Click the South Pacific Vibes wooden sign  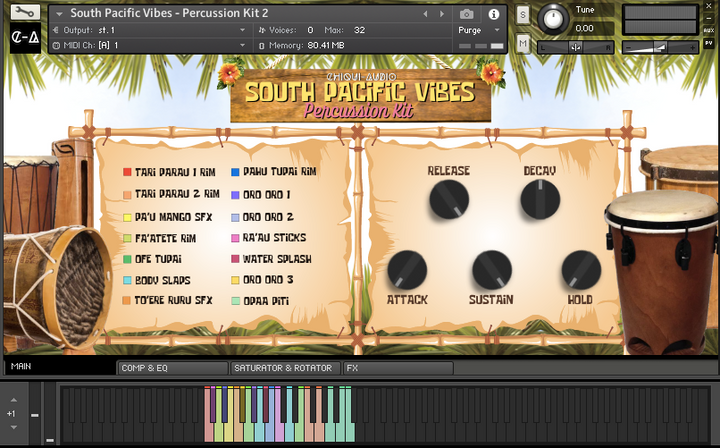(361, 96)
